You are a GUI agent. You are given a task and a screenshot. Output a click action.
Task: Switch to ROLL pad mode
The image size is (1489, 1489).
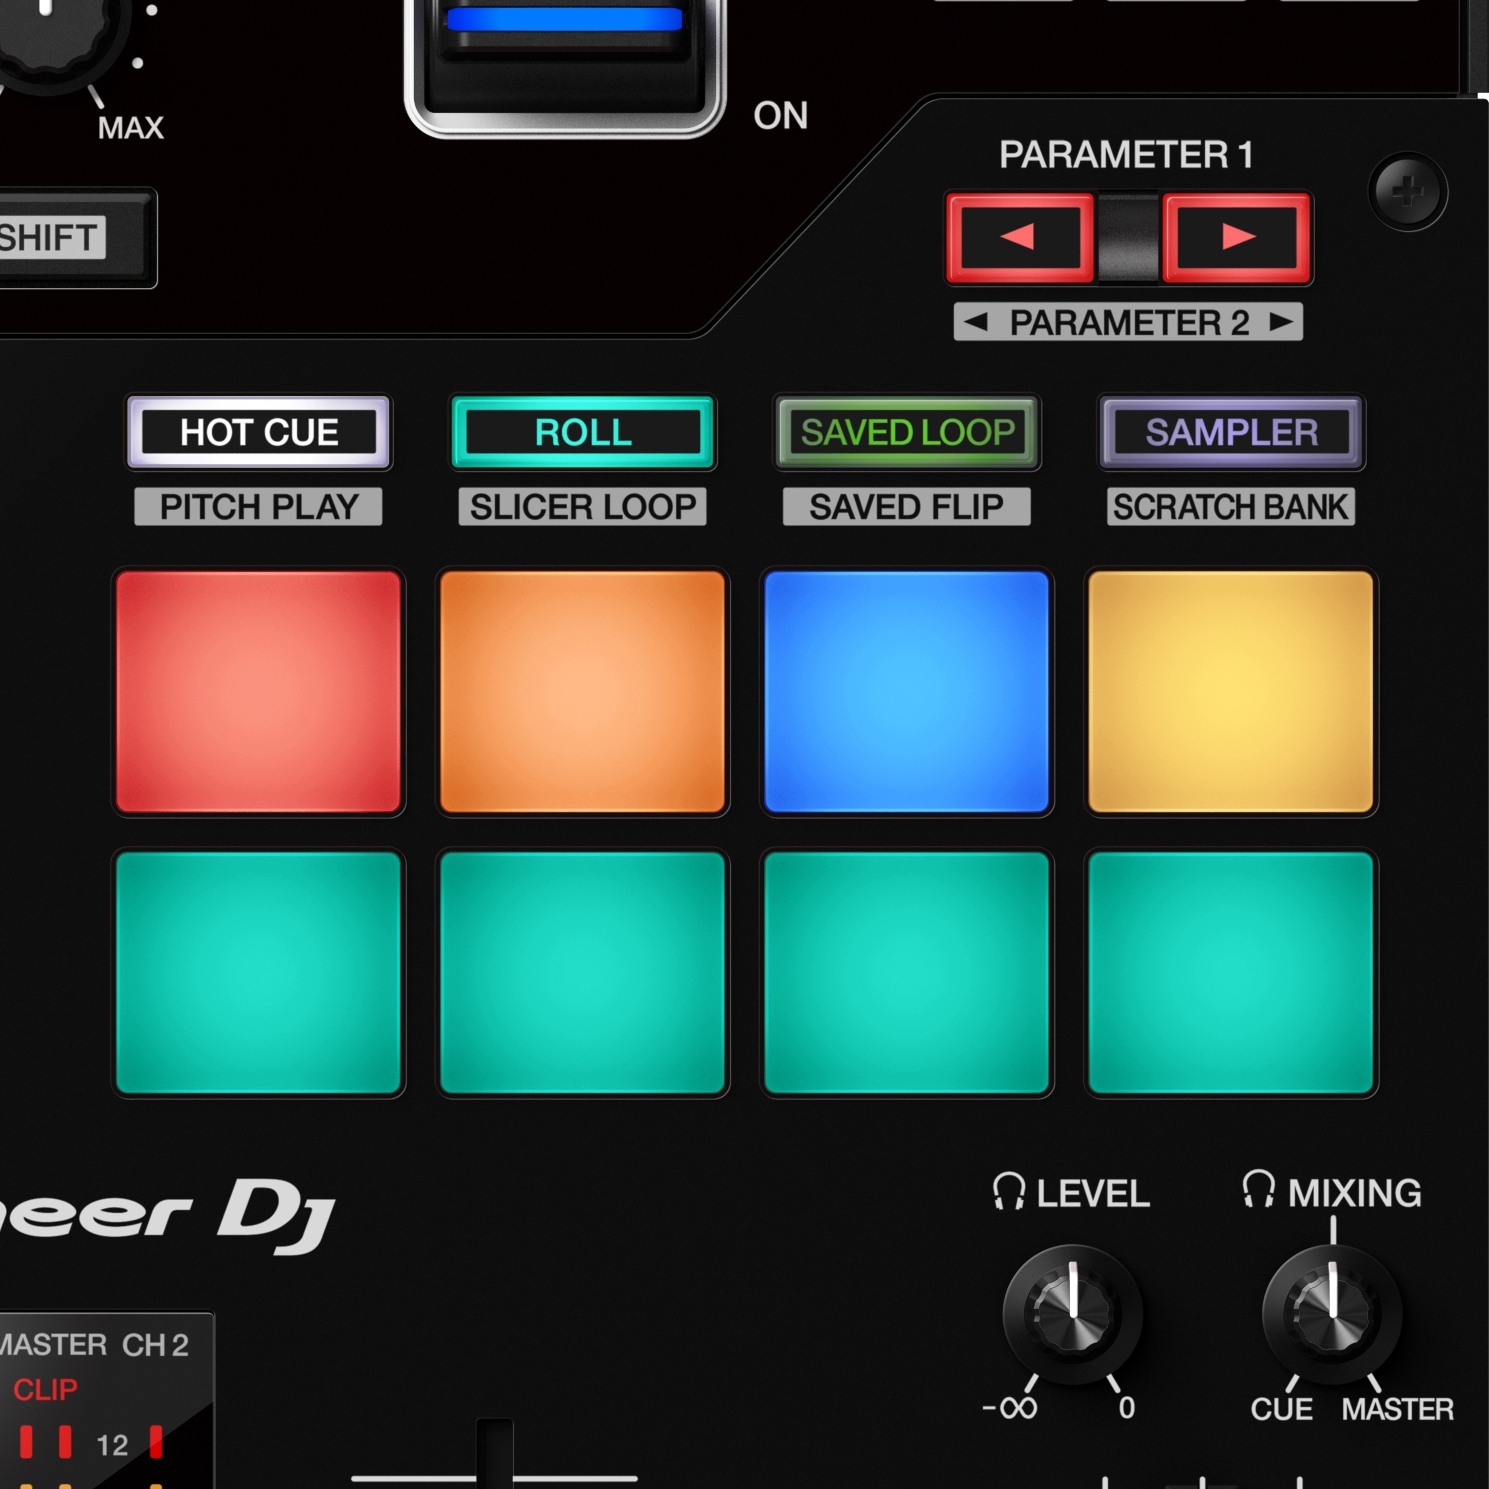coord(583,432)
